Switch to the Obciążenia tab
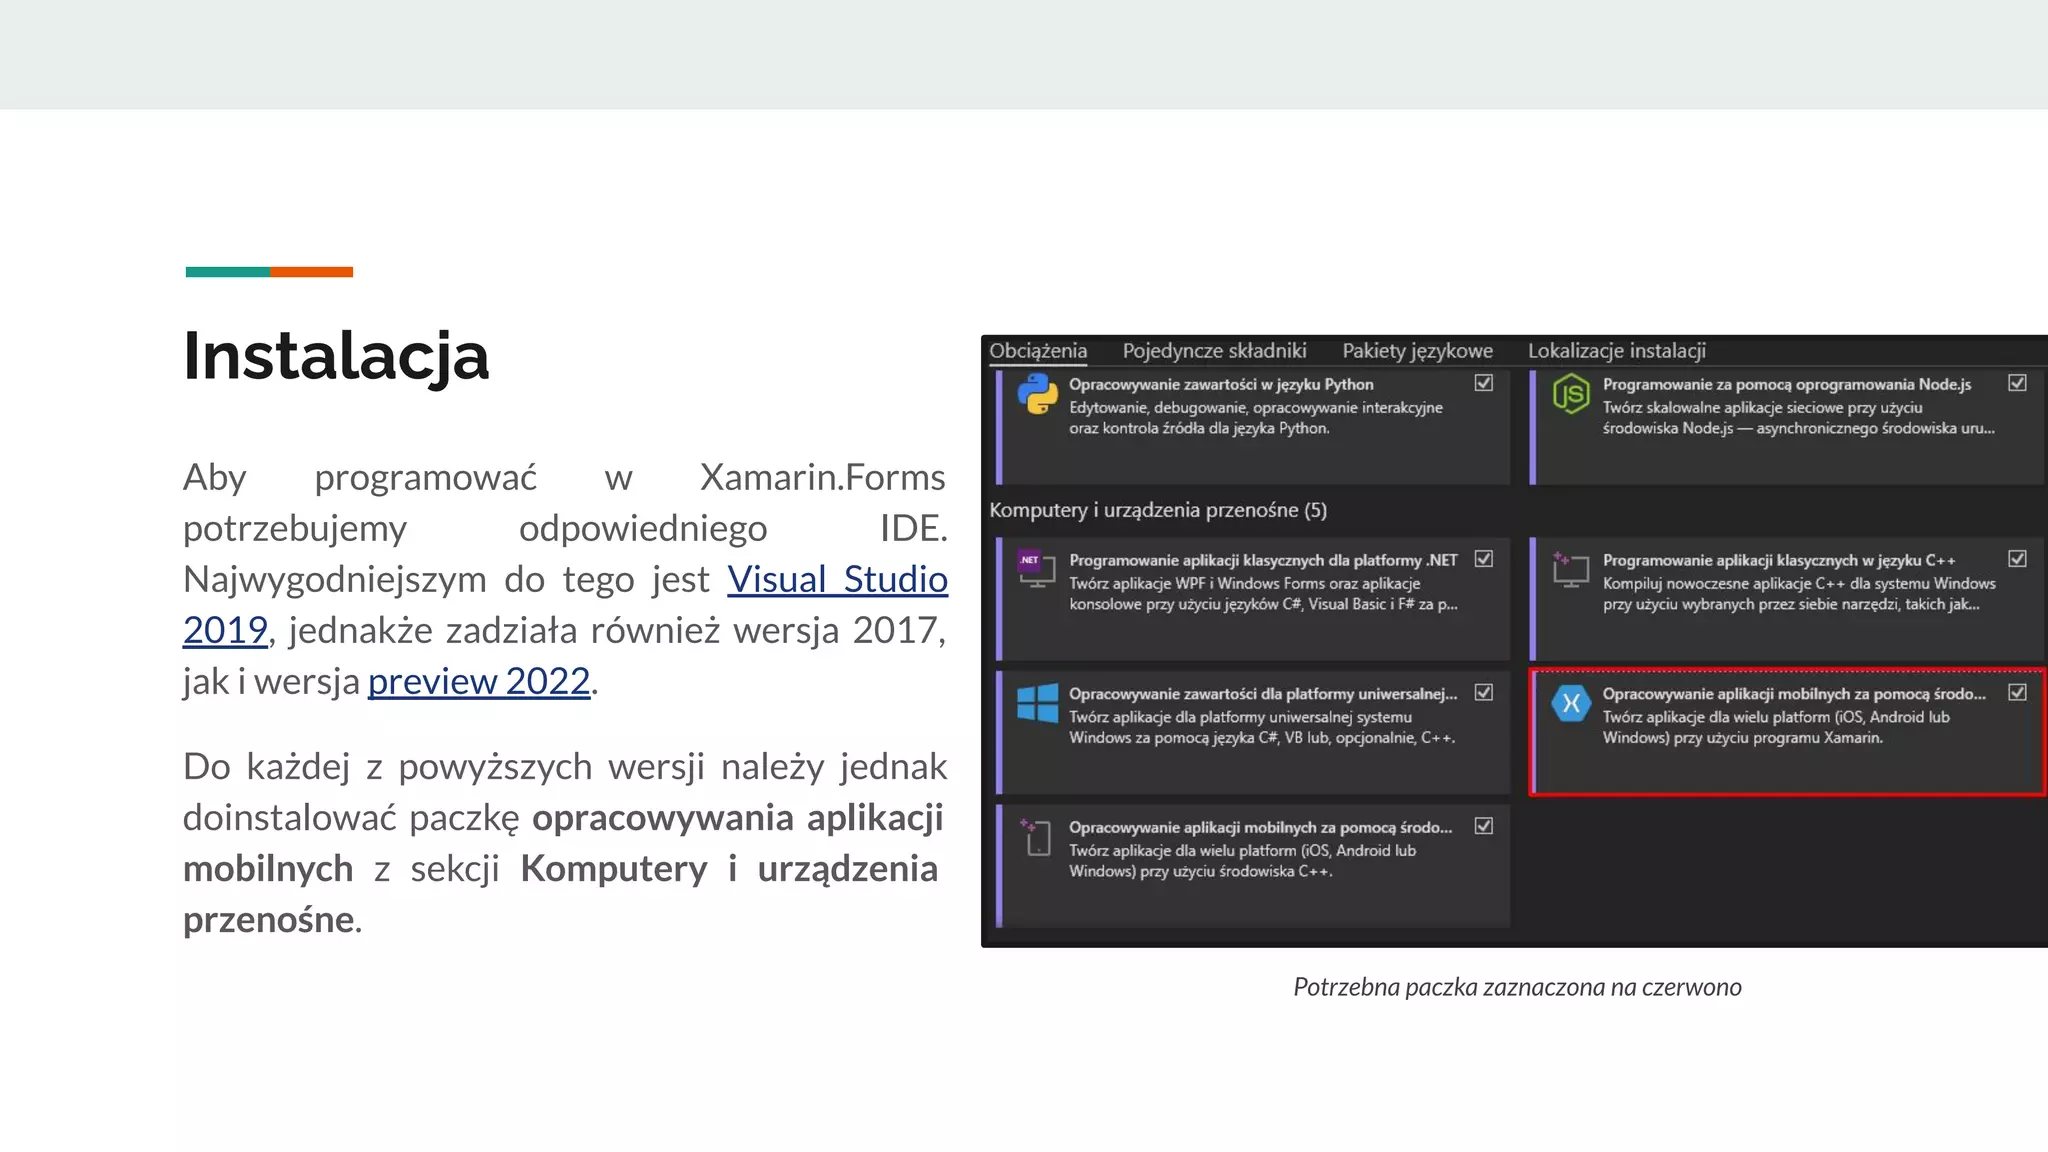2048x1152 pixels. coord(1038,351)
